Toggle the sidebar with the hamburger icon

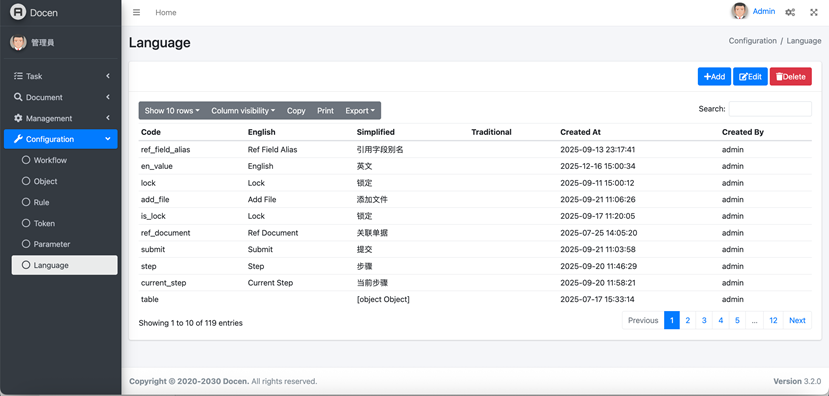[136, 12]
